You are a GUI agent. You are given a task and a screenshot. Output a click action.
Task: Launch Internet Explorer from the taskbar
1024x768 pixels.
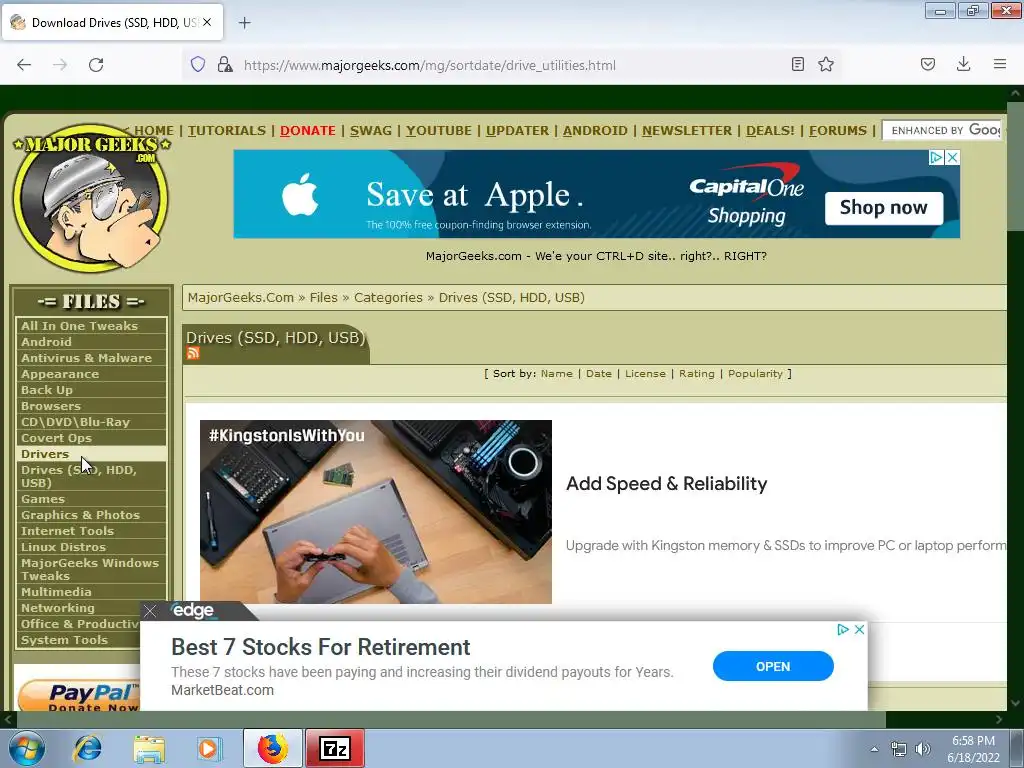click(88, 748)
